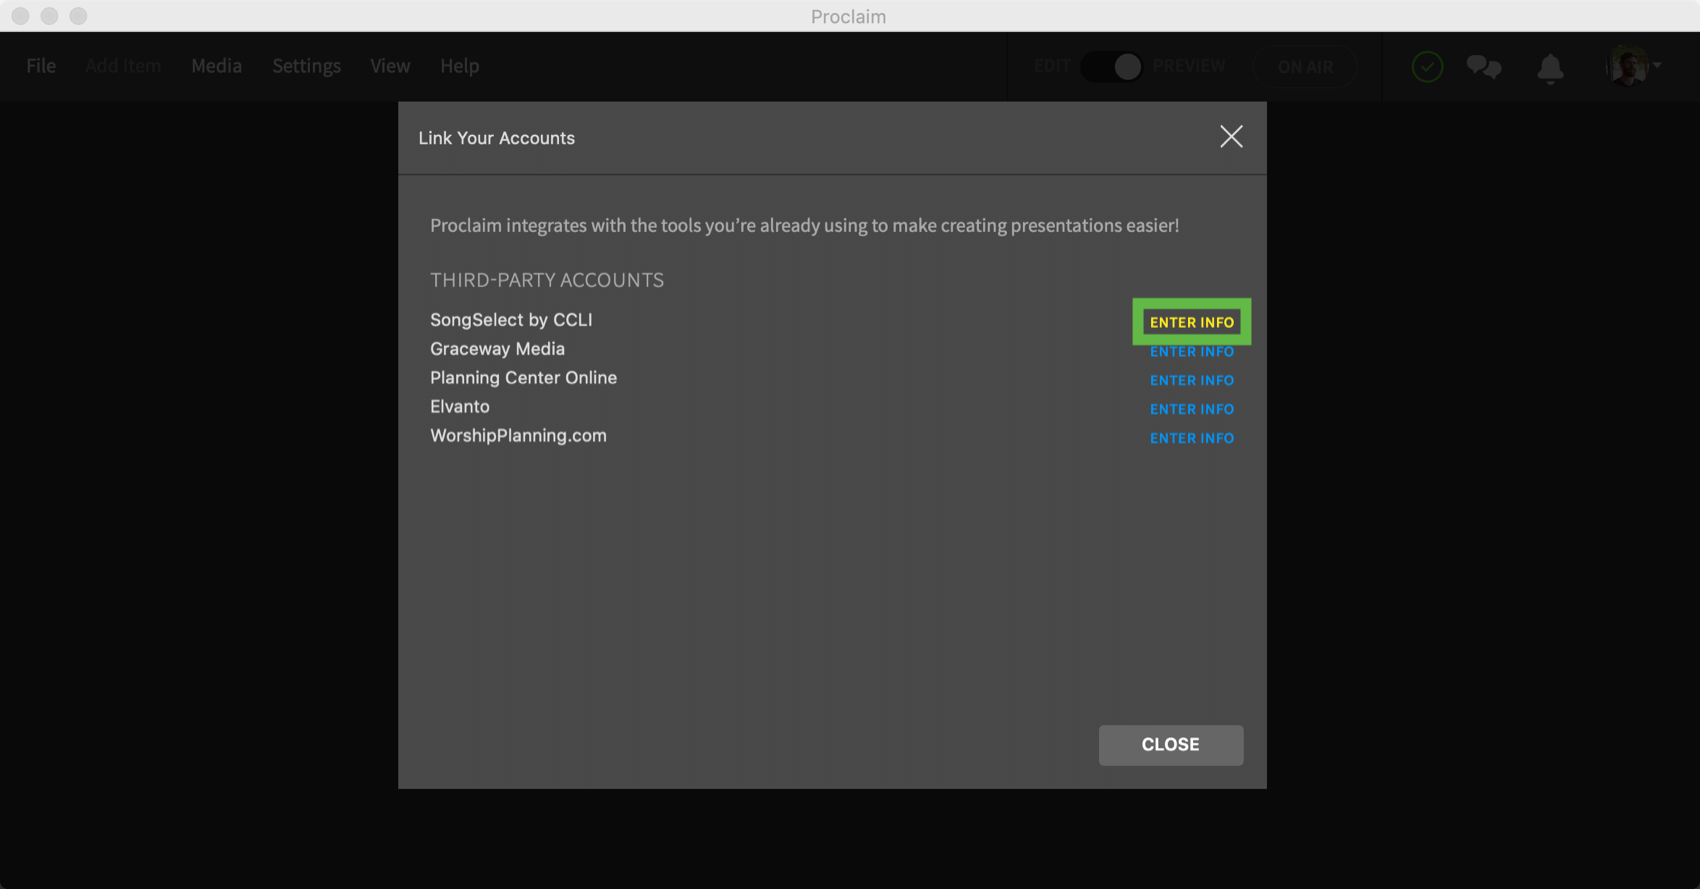Image resolution: width=1700 pixels, height=889 pixels.
Task: Click the EDIT label beside the toggle
Action: click(1052, 66)
